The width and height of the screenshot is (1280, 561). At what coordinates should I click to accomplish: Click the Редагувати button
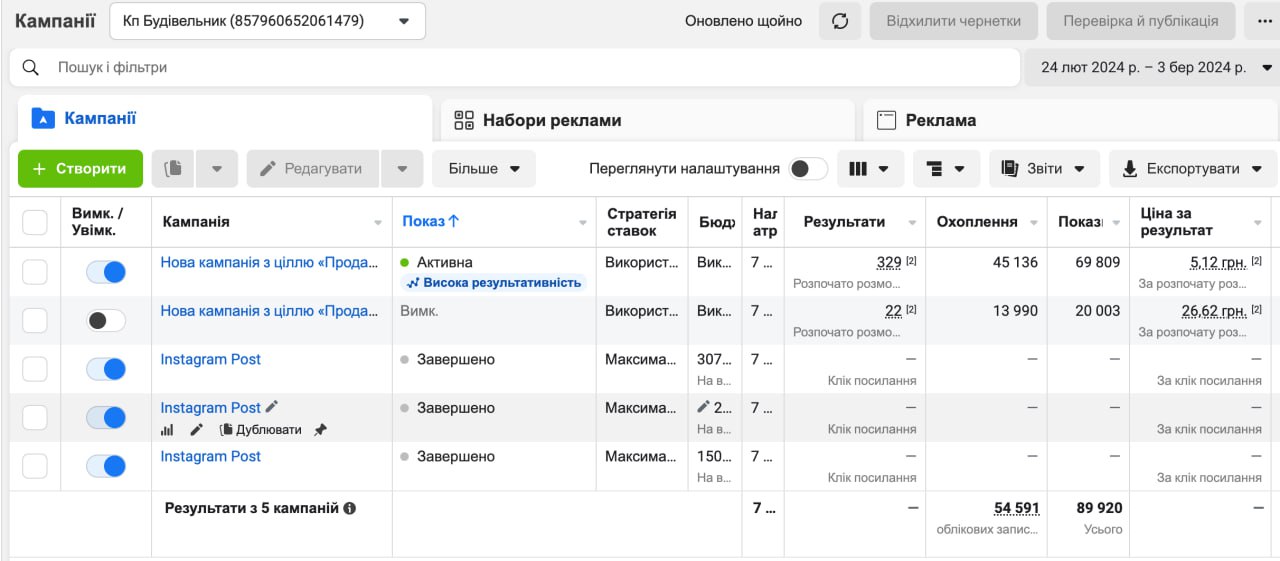[313, 169]
